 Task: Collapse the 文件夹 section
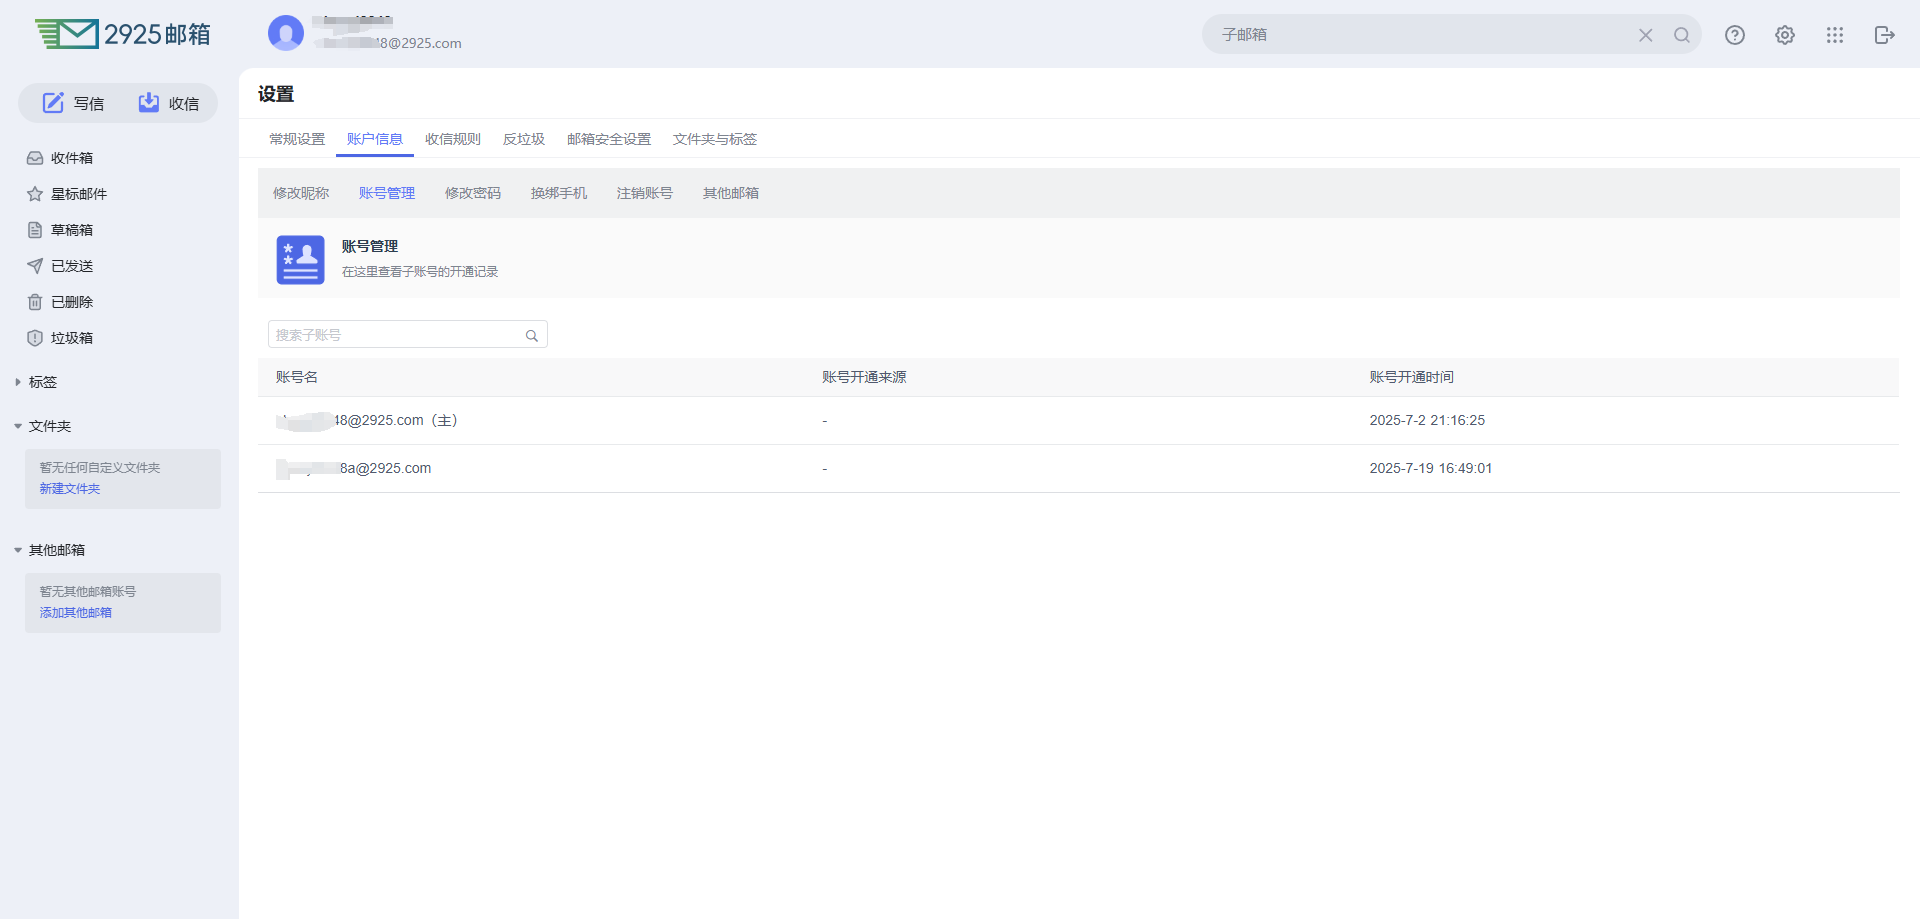tap(18, 426)
